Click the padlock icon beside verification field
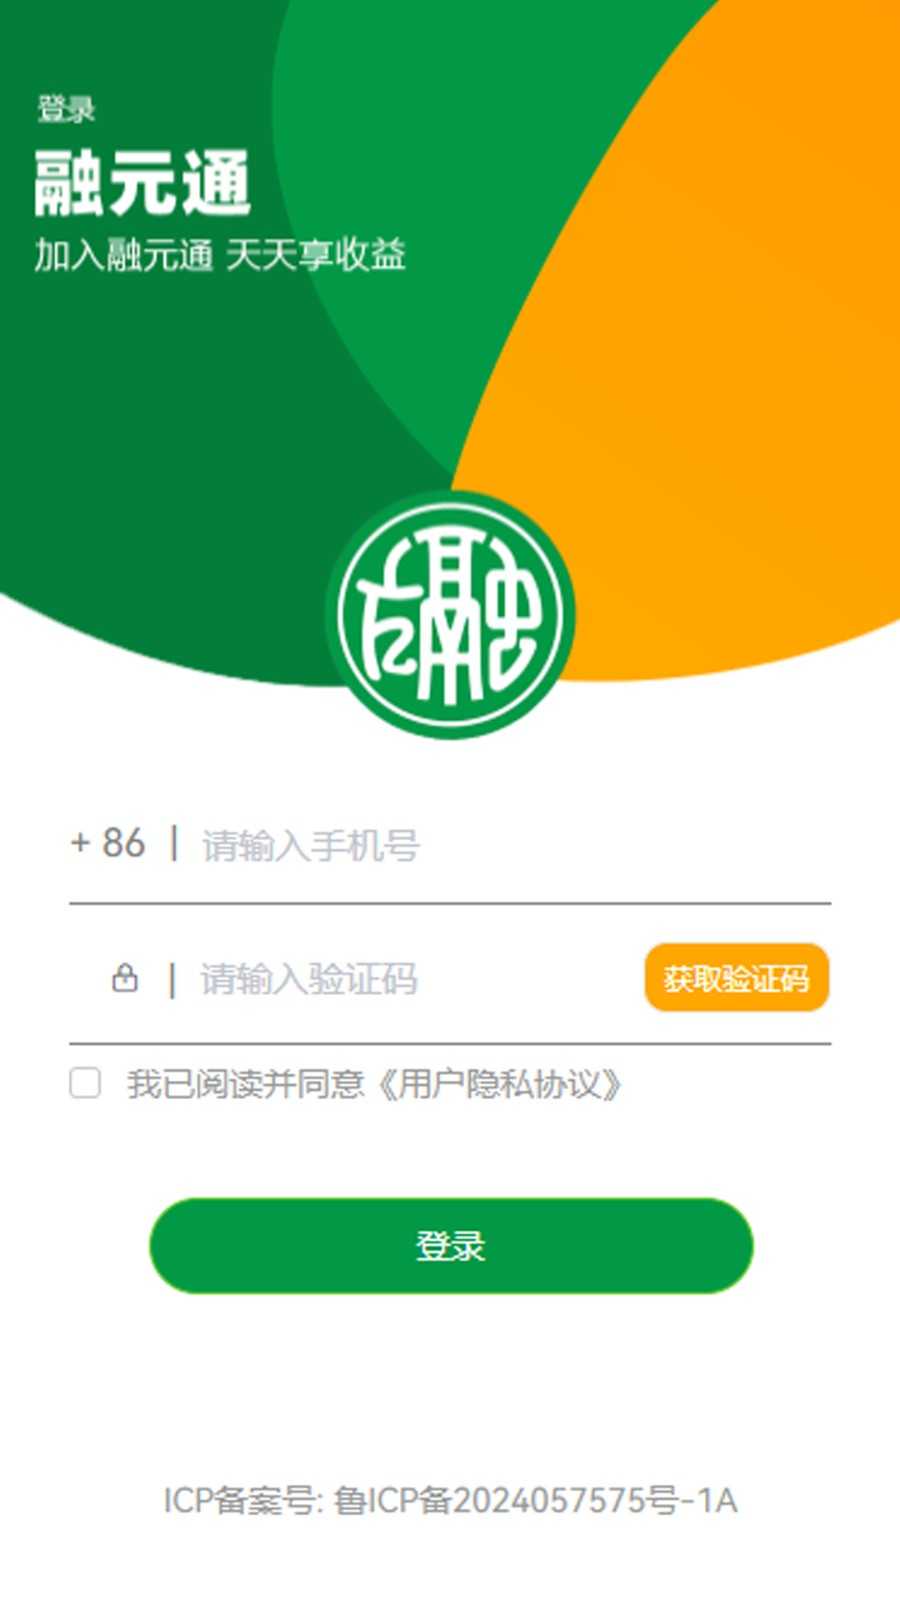This screenshot has height=1600, width=900. 125,977
